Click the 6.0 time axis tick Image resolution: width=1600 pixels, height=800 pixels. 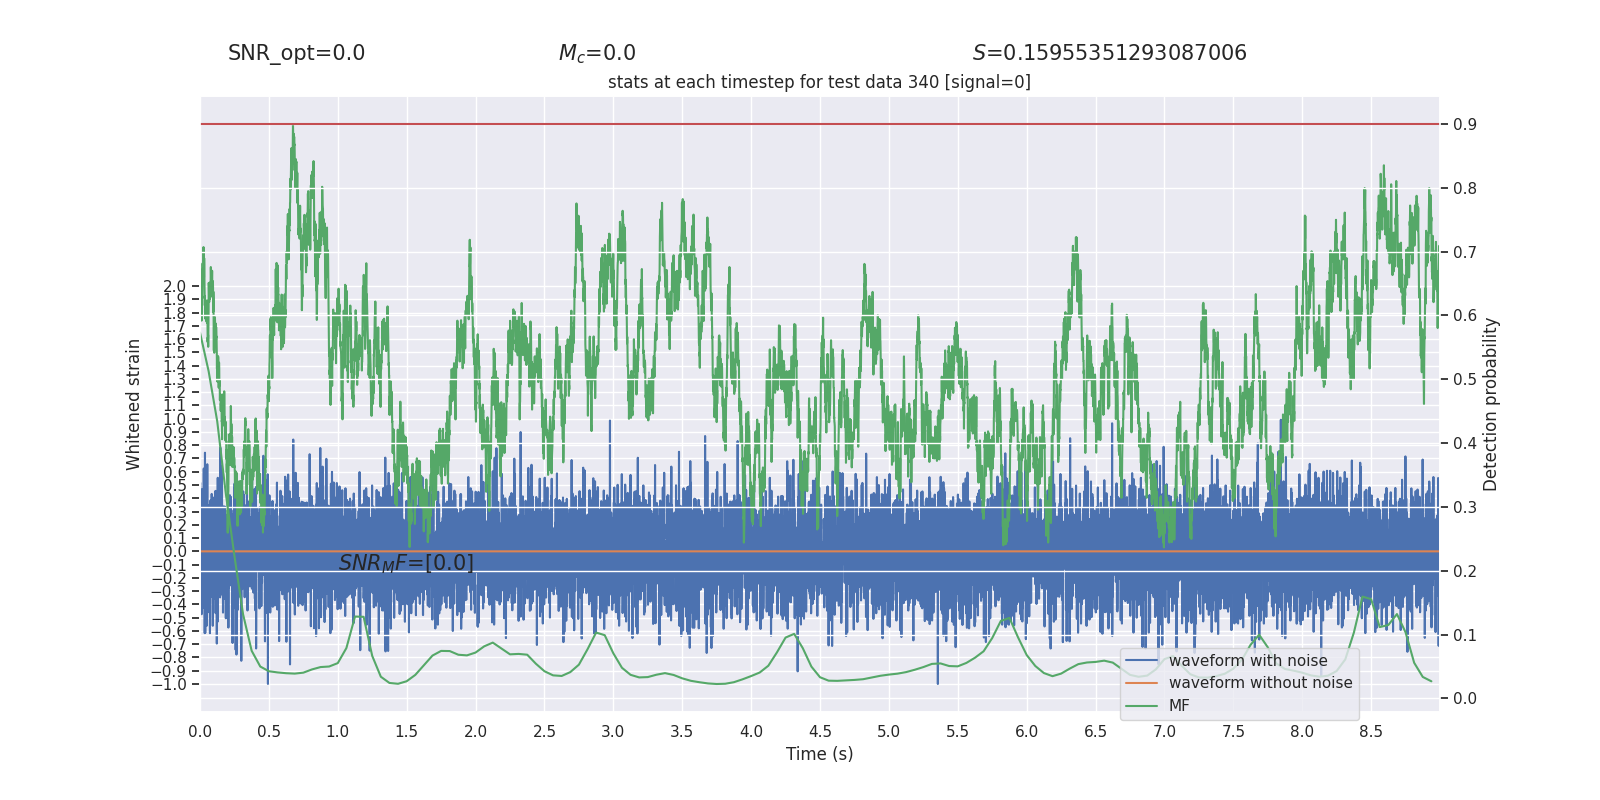[1027, 732]
